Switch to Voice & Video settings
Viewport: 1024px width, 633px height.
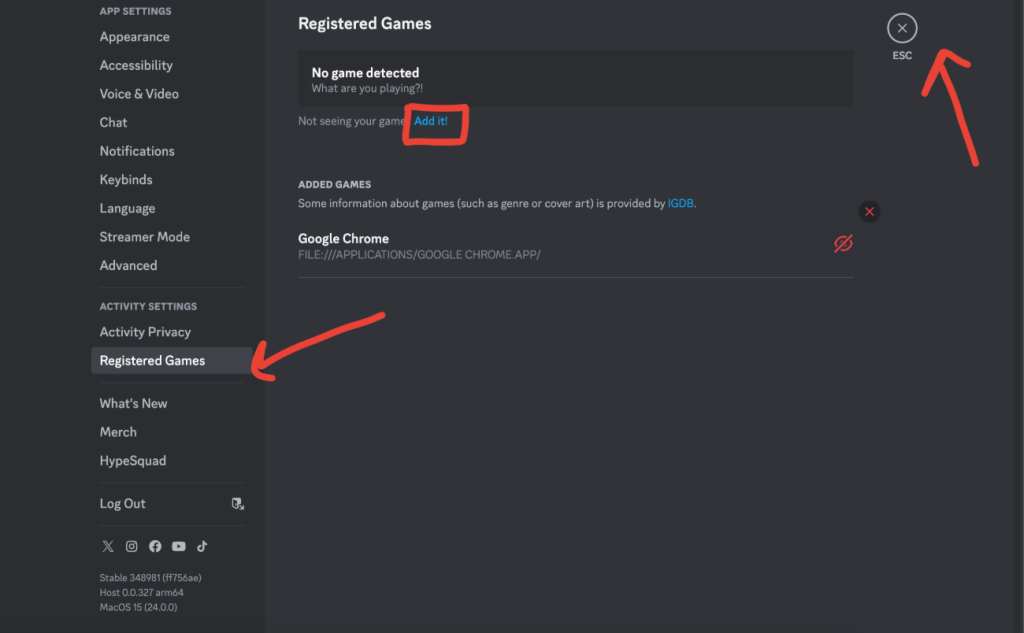point(141,93)
